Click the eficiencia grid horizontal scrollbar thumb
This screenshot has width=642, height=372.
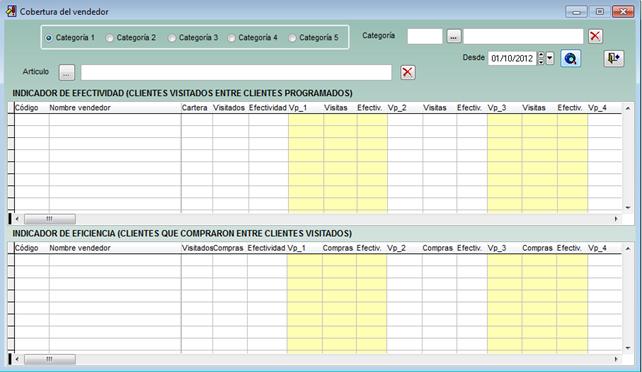click(50, 359)
